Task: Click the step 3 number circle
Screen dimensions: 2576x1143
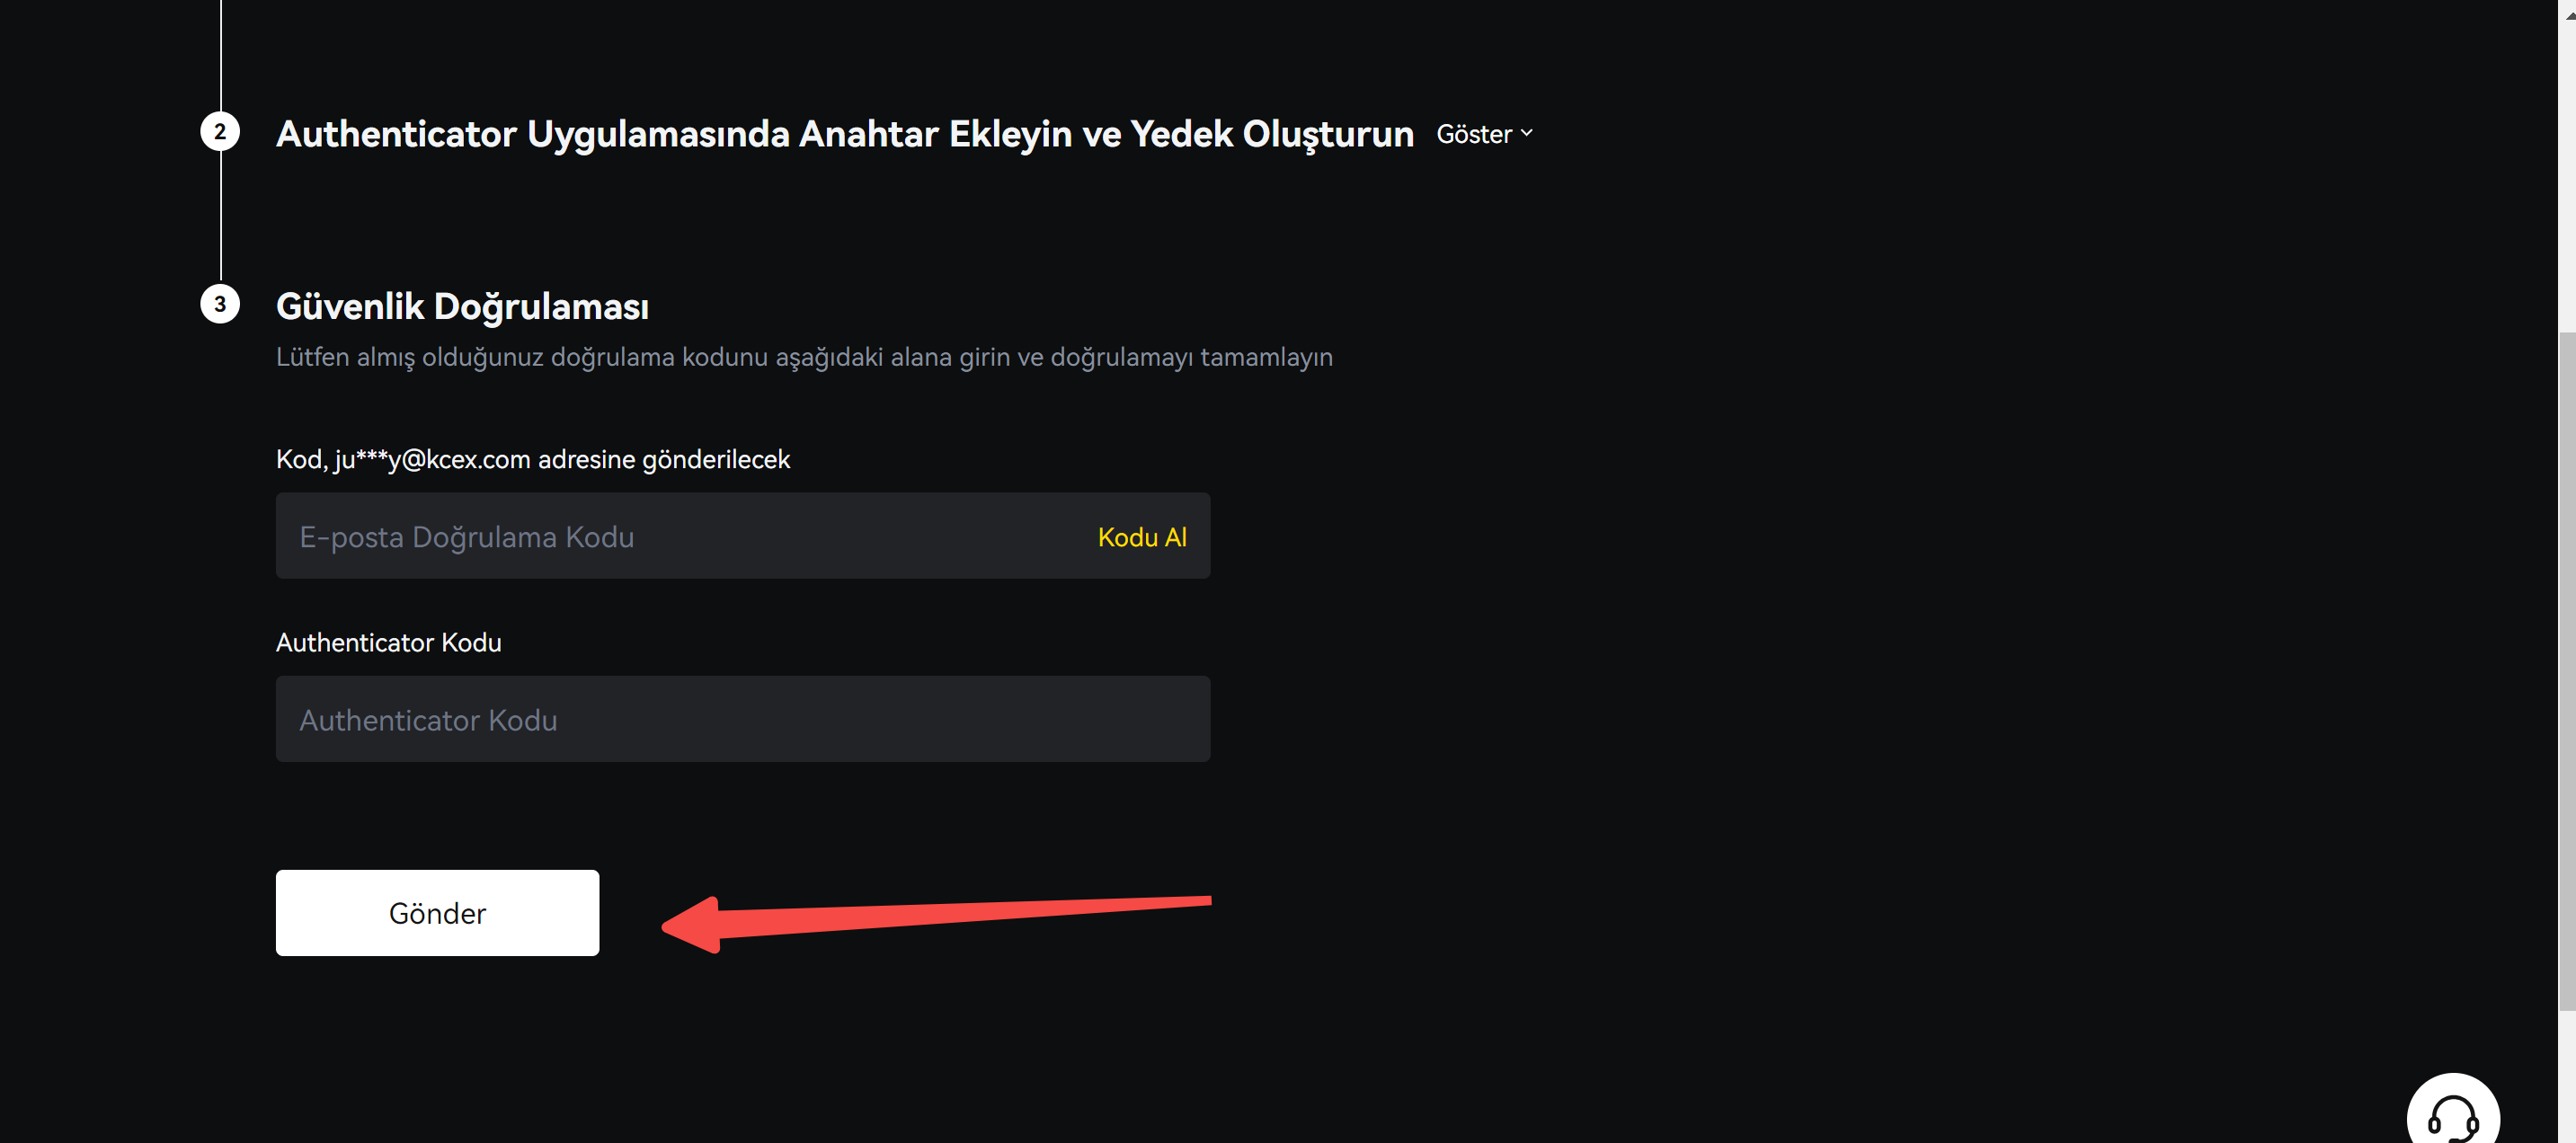Action: coord(220,304)
